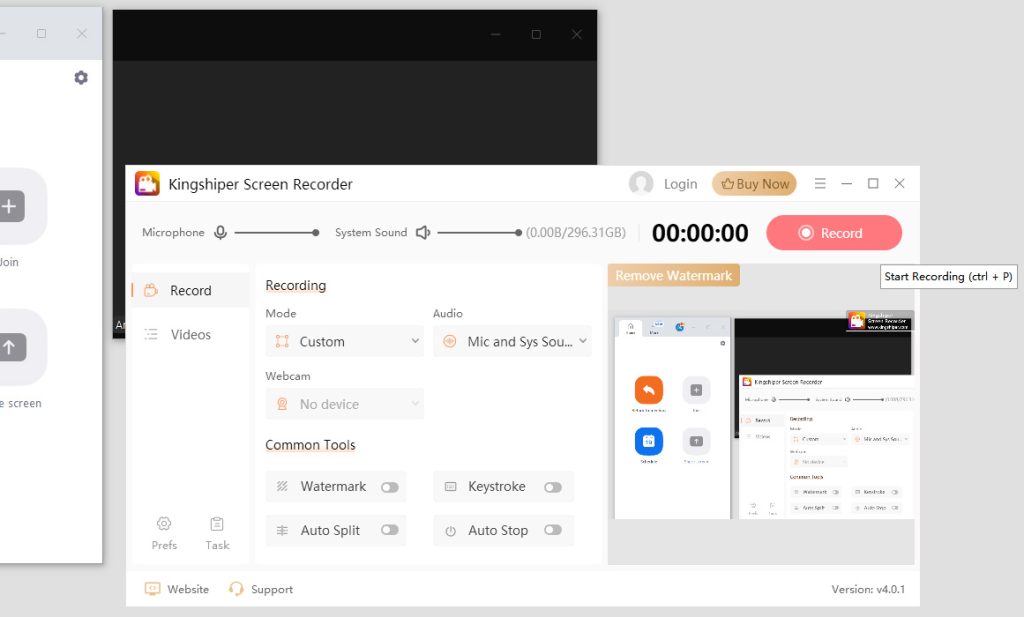Toggle the Watermark switch on
This screenshot has width=1024, height=617.
(390, 487)
